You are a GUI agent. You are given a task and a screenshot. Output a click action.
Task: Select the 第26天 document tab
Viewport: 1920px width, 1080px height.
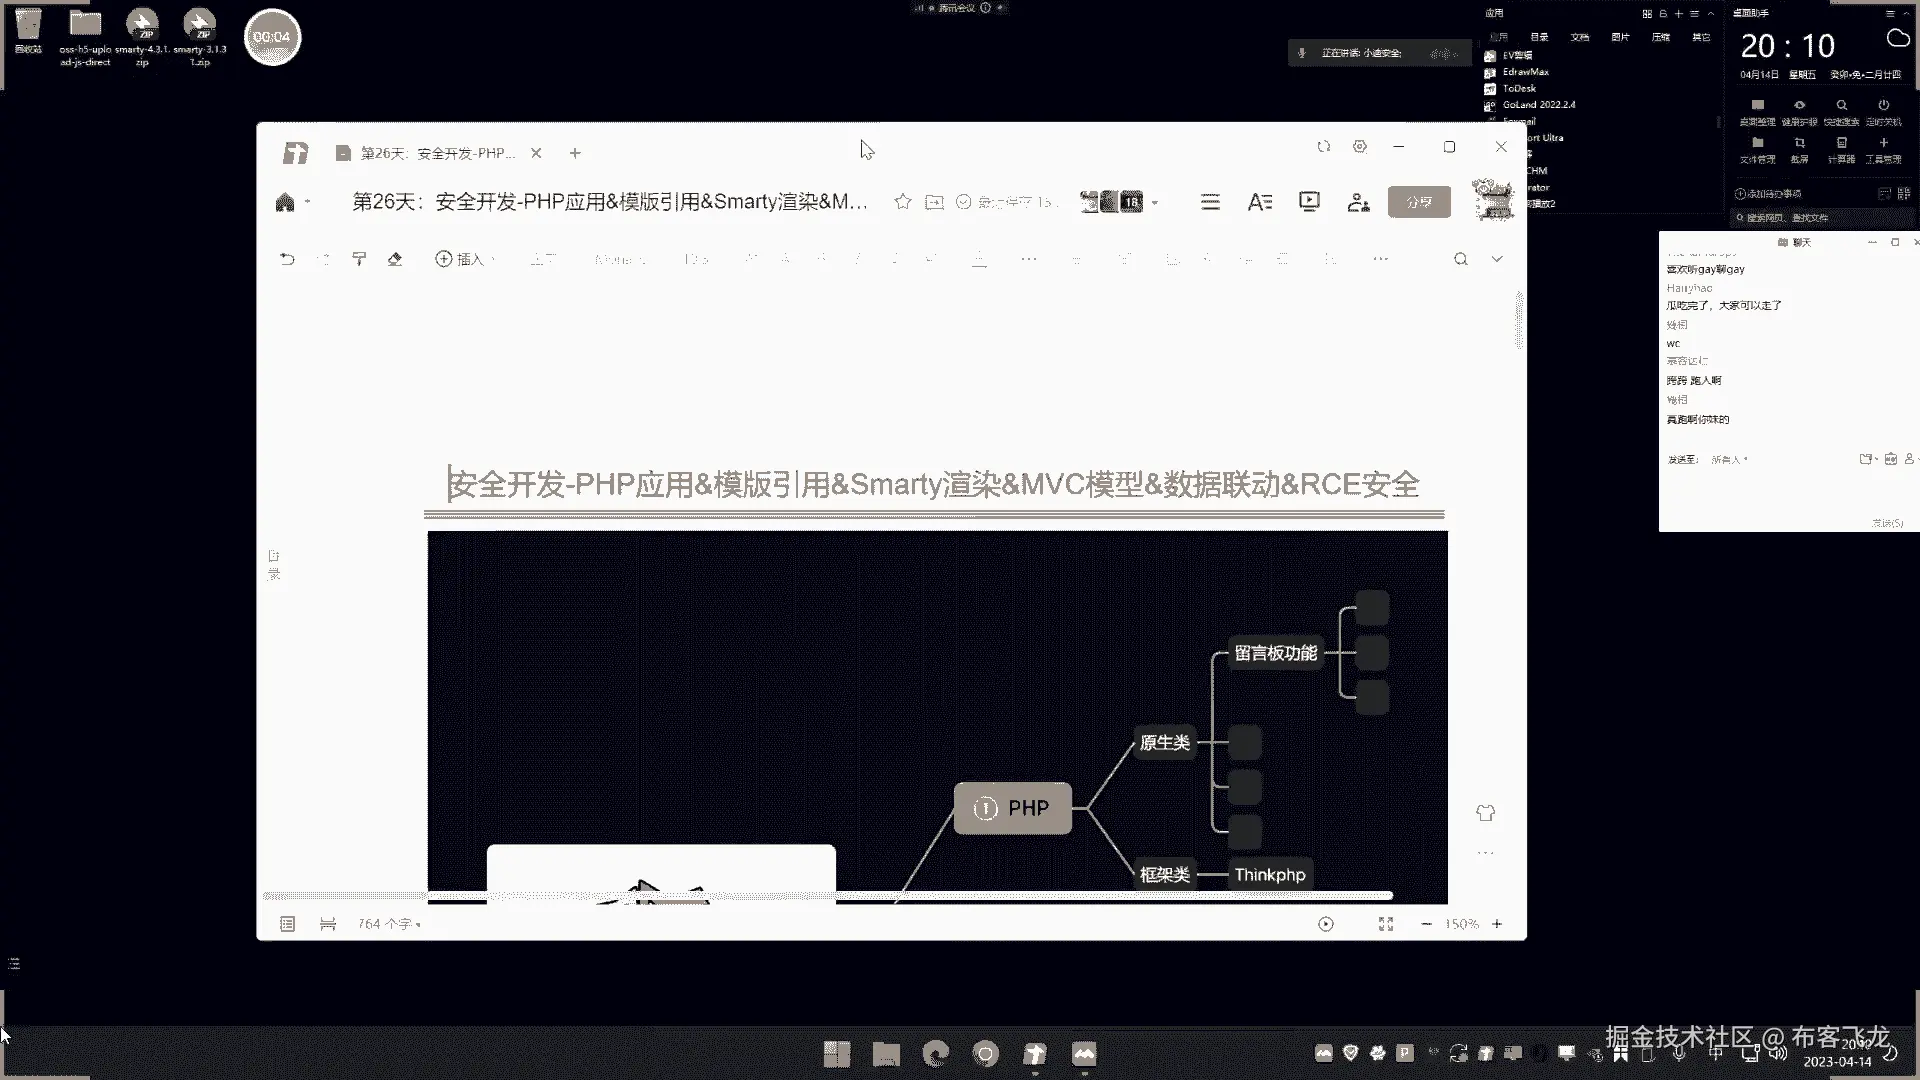[x=437, y=153]
